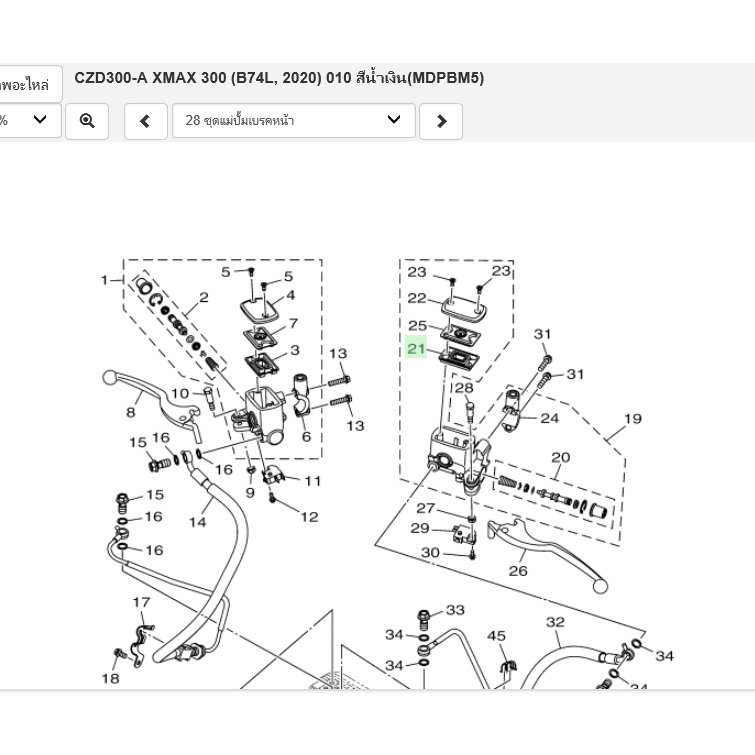
Task: Select part number 19 master cylinder assembly
Action: (633, 418)
